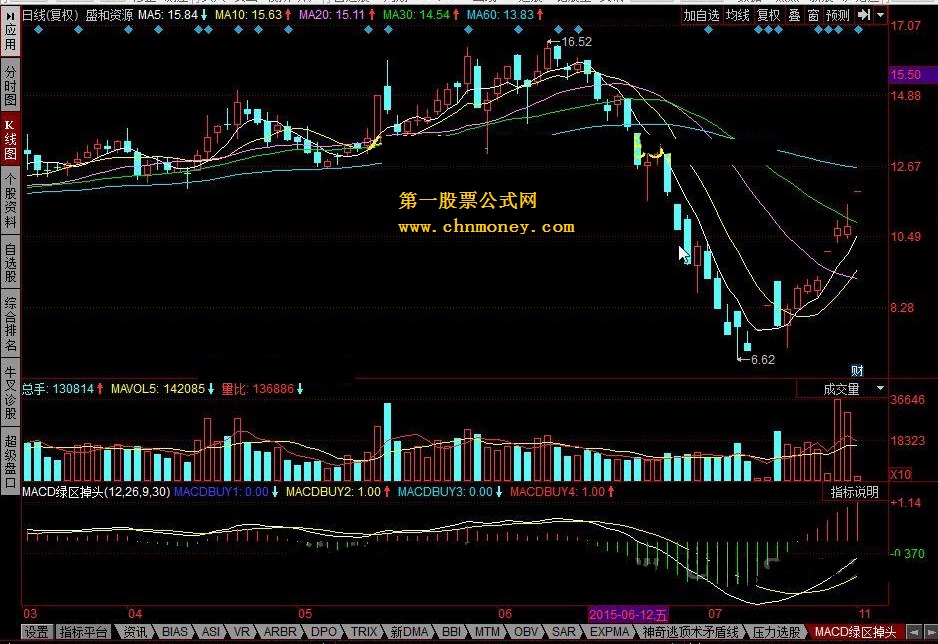The image size is (938, 644).
Task: Select the K线图 sidebar button
Action: click(10, 139)
